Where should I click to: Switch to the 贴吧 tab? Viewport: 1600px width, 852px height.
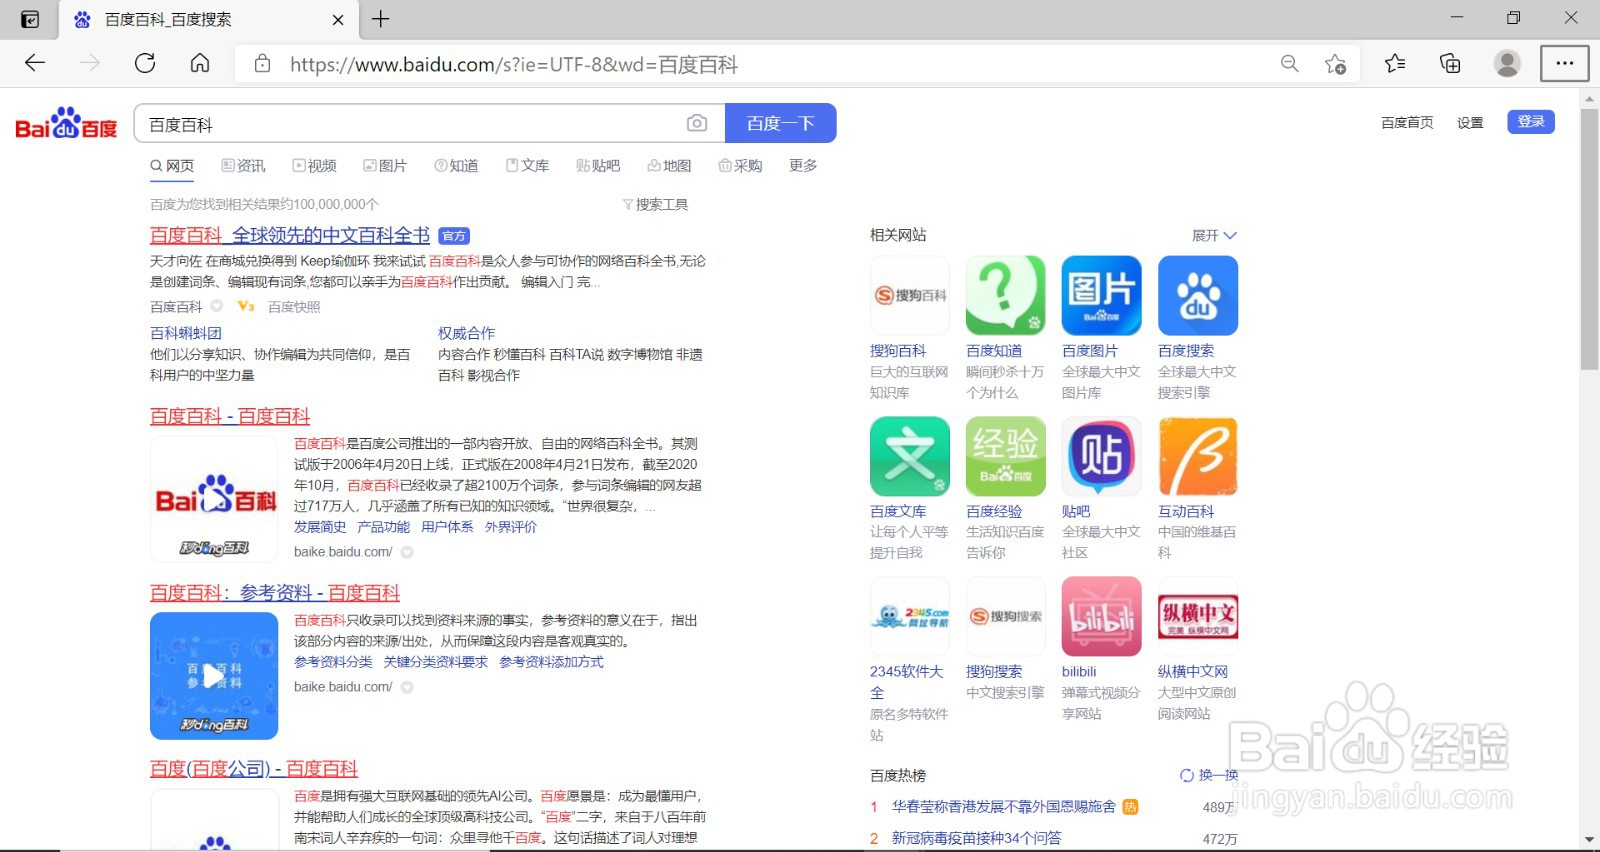point(598,166)
